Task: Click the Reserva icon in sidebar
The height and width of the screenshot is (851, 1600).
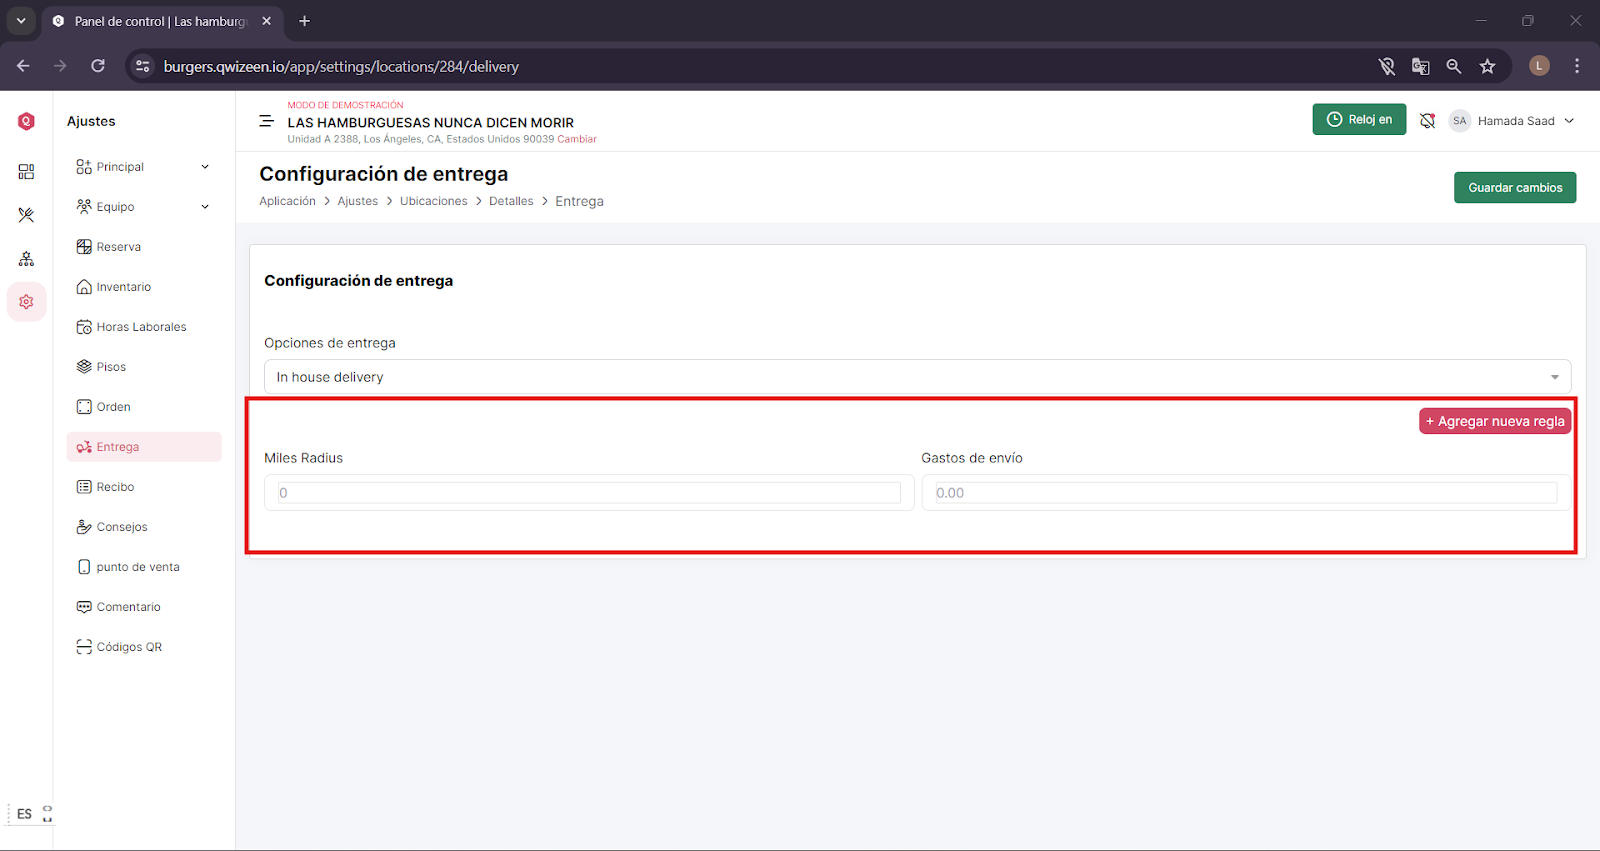Action: 84,247
